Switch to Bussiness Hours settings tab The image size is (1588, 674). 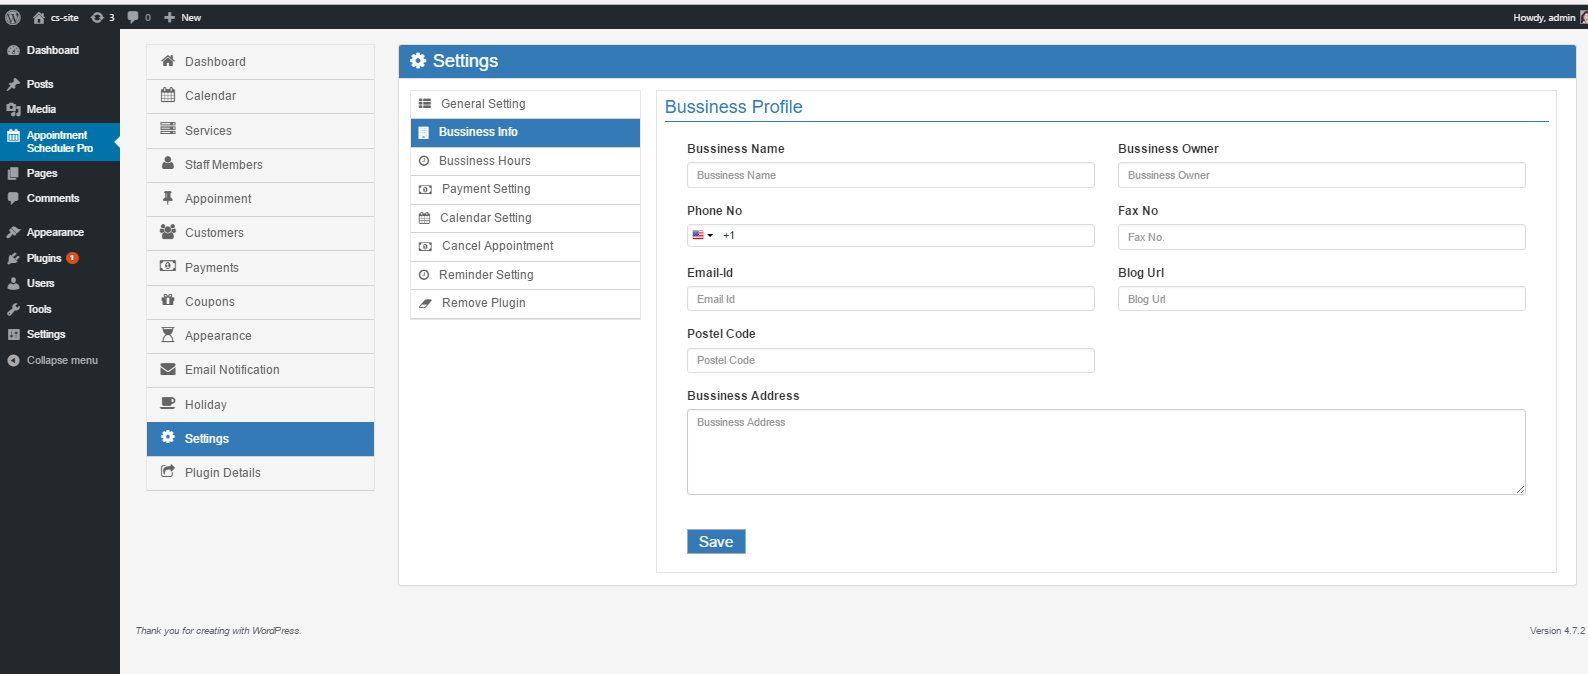[x=485, y=161]
